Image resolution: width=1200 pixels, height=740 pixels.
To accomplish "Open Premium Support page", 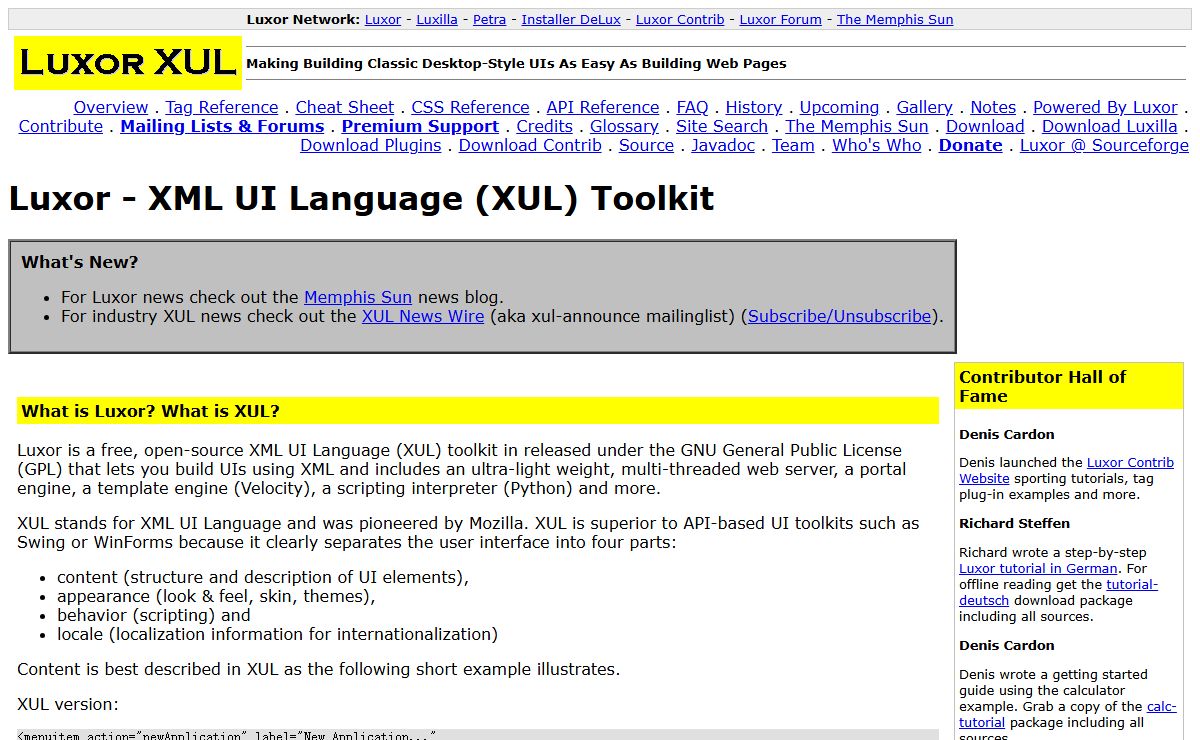I will [420, 126].
